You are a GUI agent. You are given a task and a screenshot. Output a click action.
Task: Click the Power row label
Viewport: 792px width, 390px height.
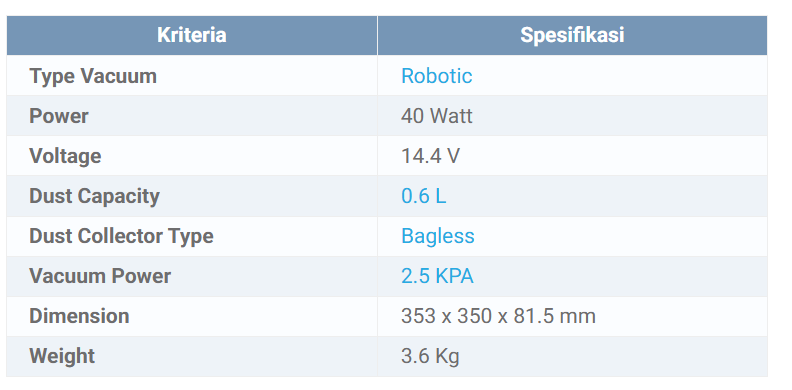[59, 116]
